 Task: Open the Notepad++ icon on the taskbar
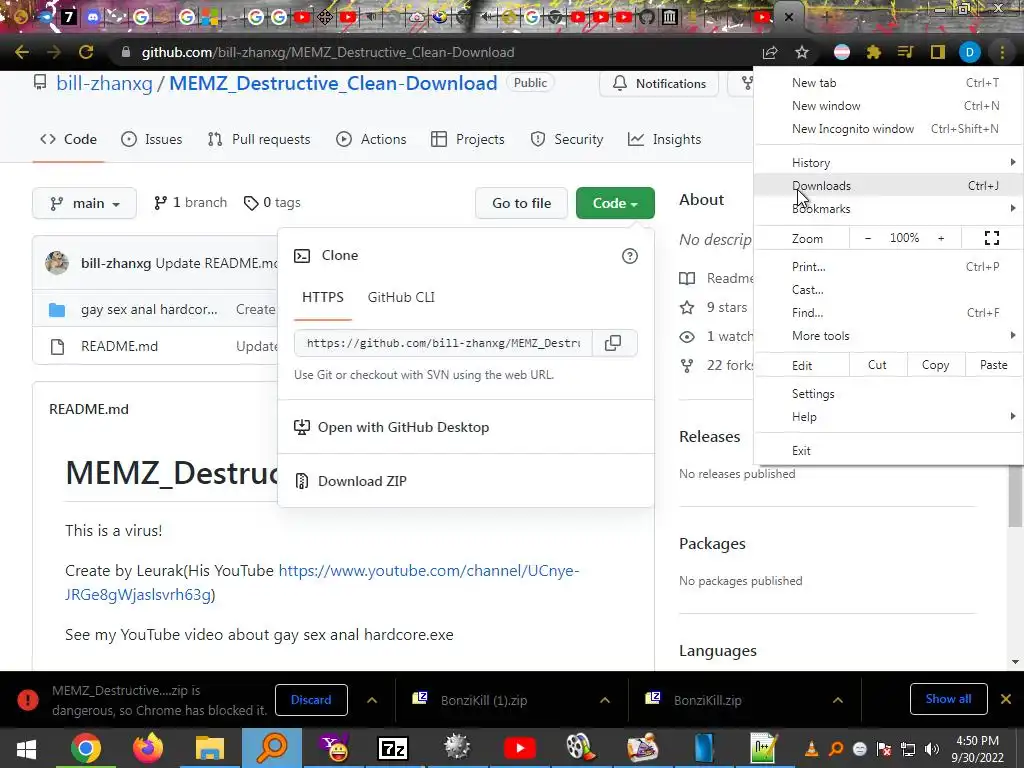coord(762,748)
